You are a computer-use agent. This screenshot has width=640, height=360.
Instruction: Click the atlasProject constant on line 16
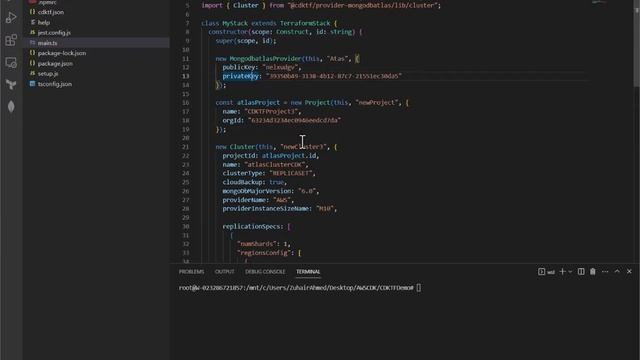pyautogui.click(x=258, y=103)
